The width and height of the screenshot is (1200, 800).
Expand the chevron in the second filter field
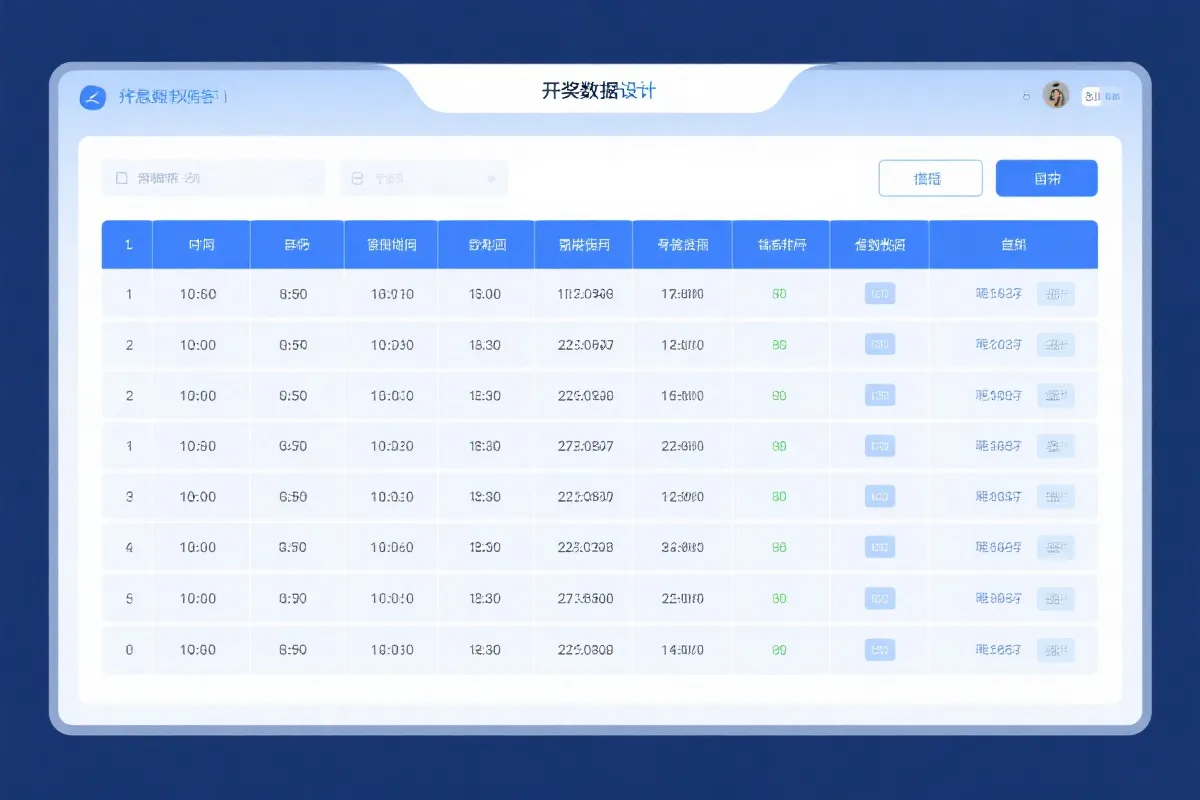[489, 179]
